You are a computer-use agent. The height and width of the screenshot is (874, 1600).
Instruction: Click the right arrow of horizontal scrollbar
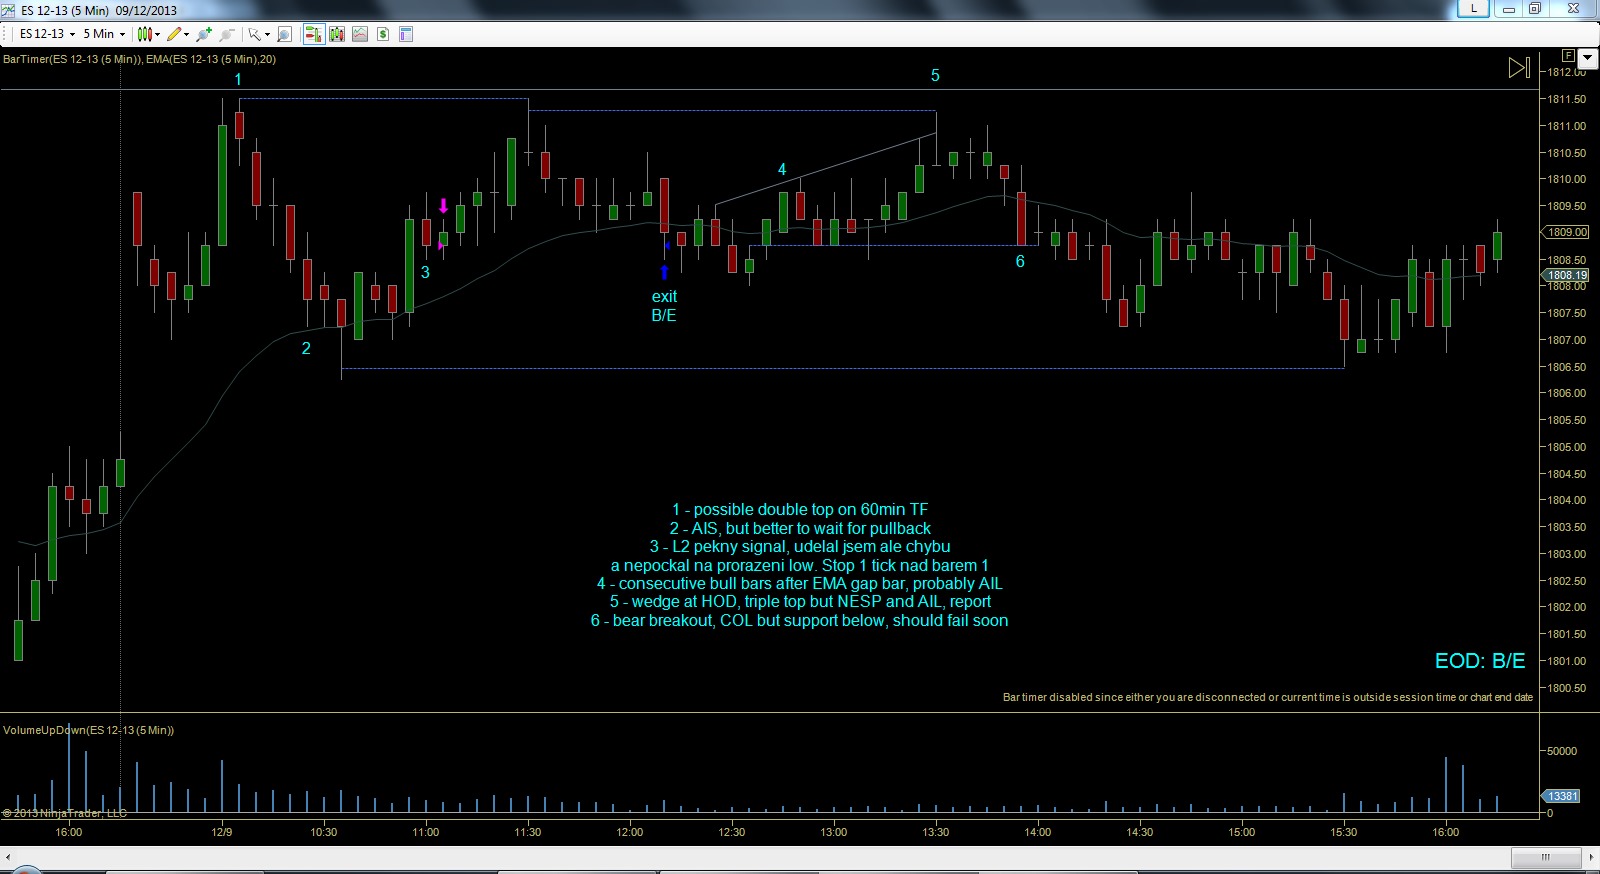[x=1590, y=857]
